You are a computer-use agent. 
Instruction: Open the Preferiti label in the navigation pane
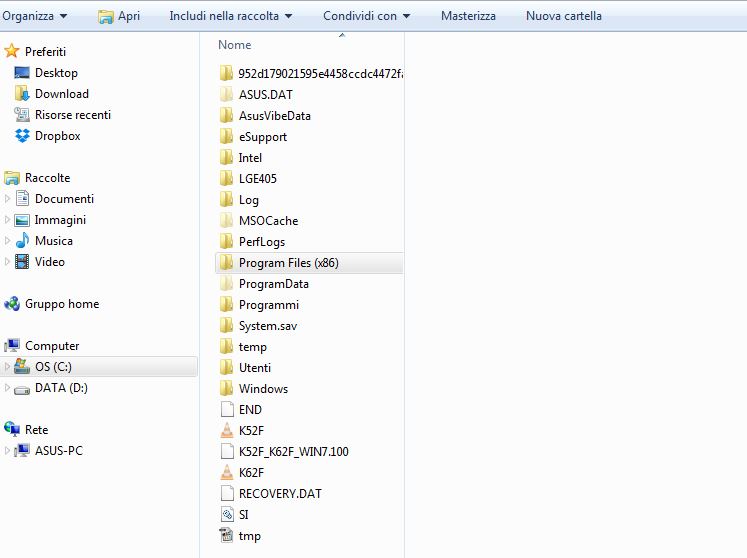click(45, 51)
